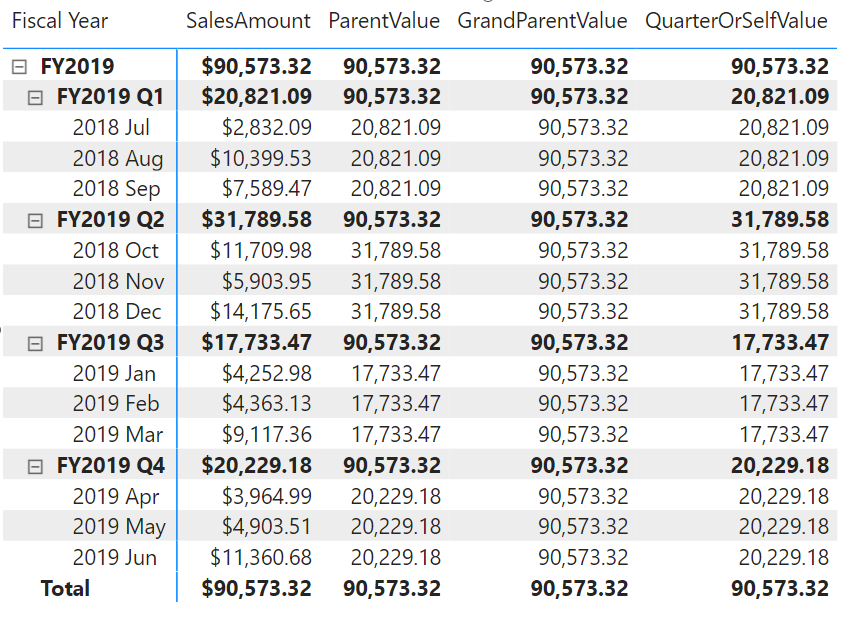Select the 2018 Aug row label

point(118,158)
